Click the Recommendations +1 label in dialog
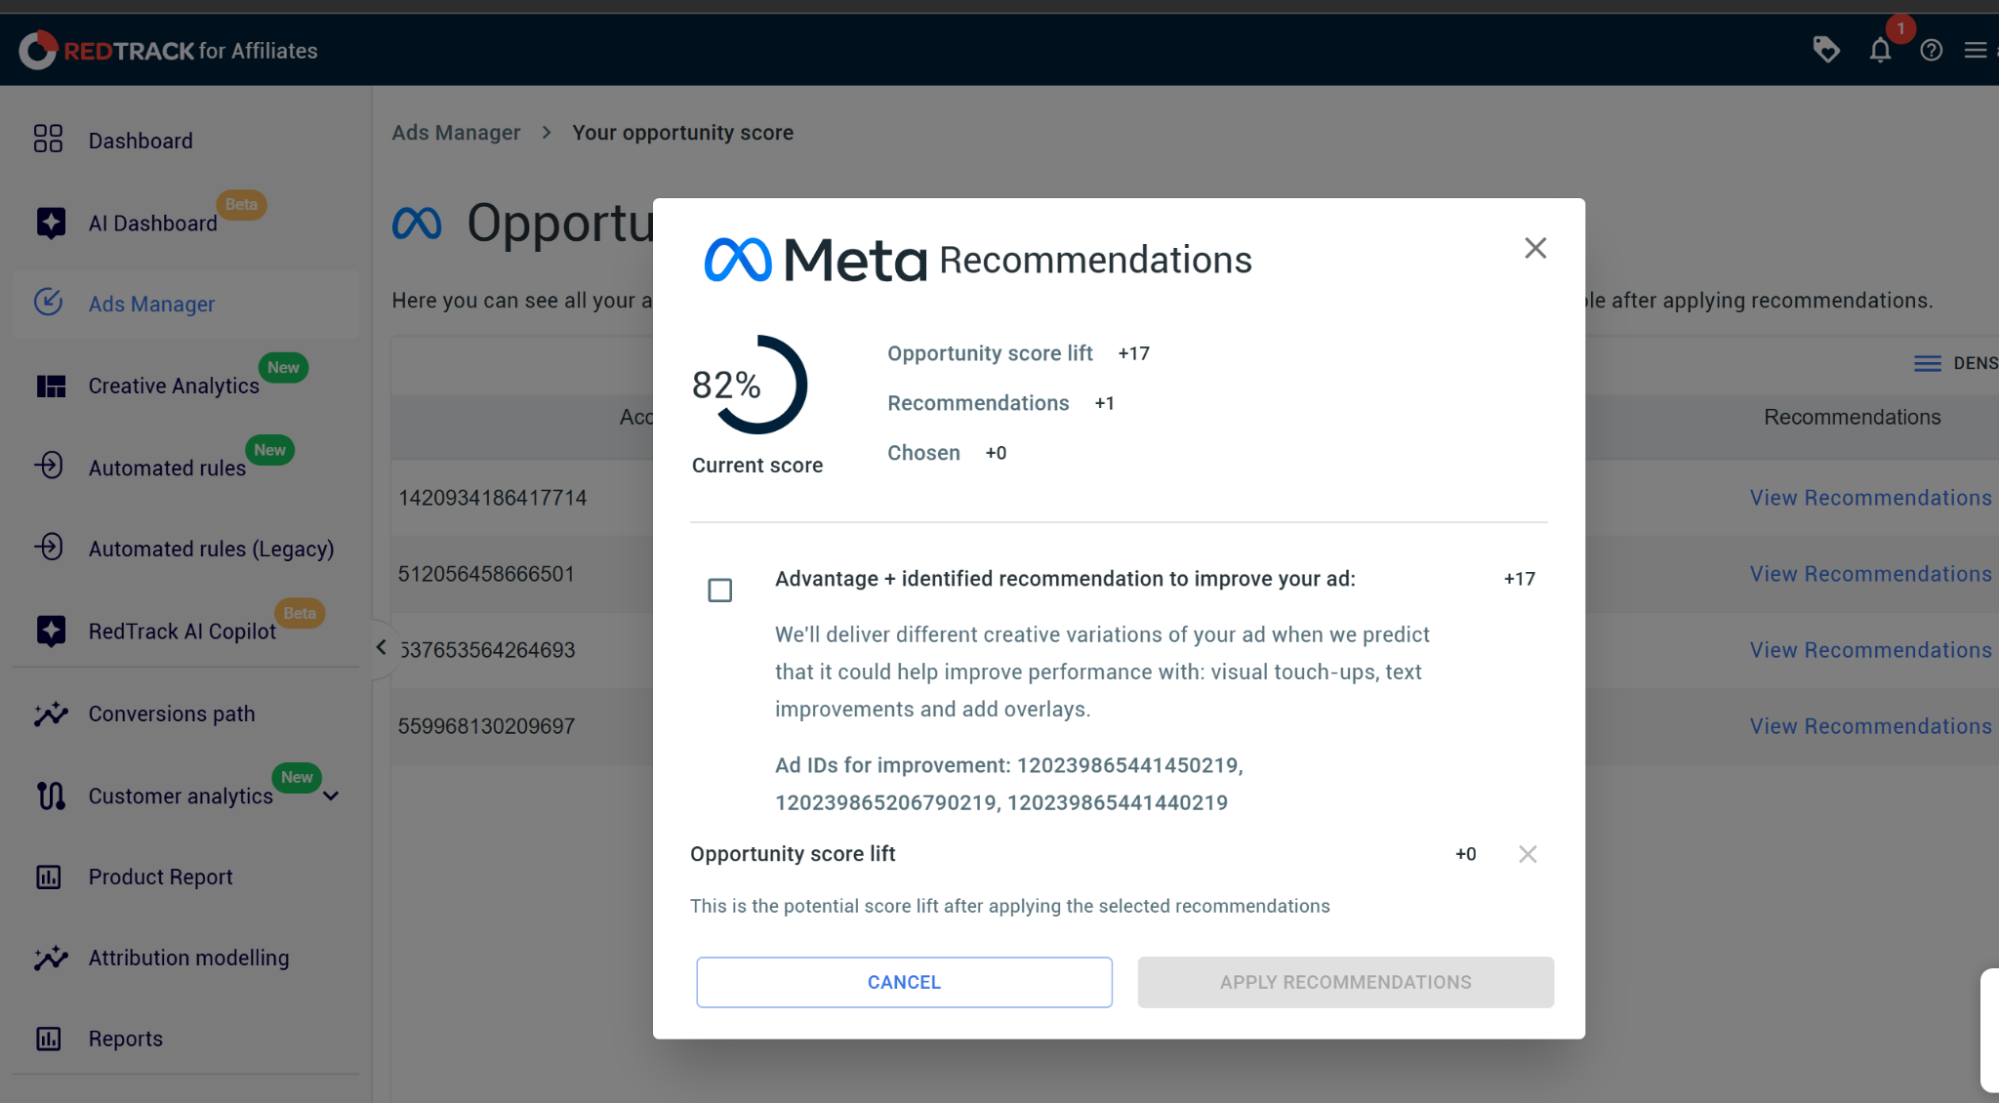1999x1103 pixels. point(1000,403)
